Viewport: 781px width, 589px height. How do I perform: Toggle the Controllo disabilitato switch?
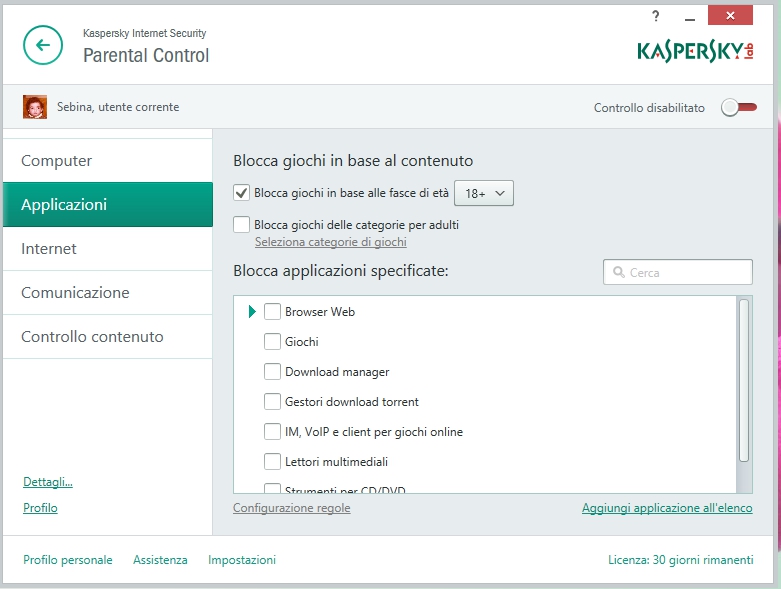pos(739,107)
